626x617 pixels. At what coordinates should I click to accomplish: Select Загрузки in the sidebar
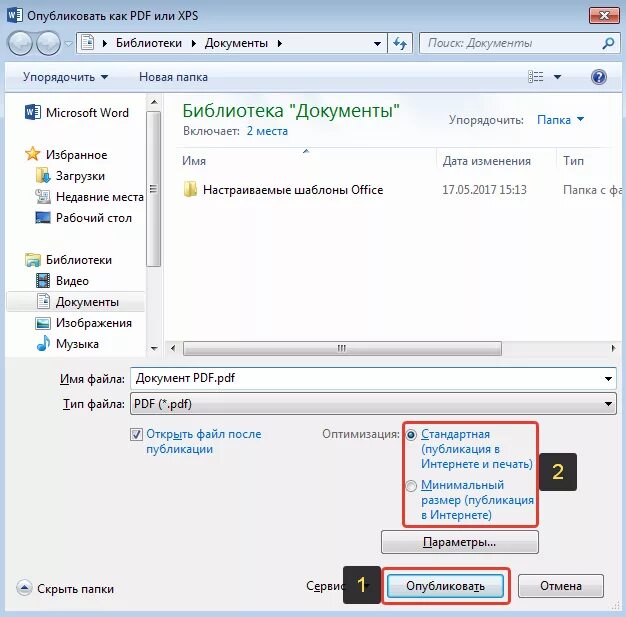[80, 176]
